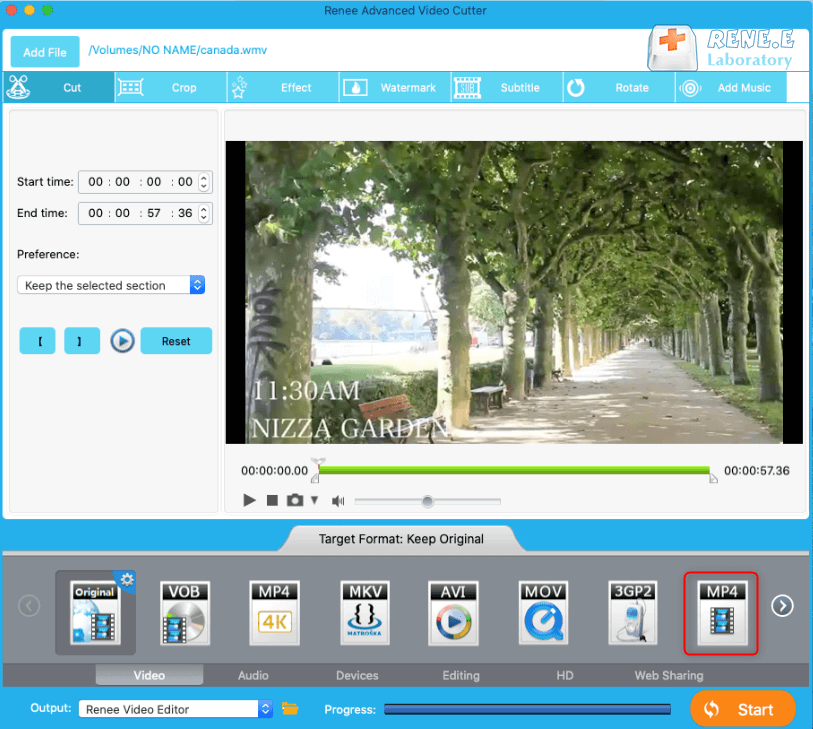Open settings gear on Original format

point(127,580)
